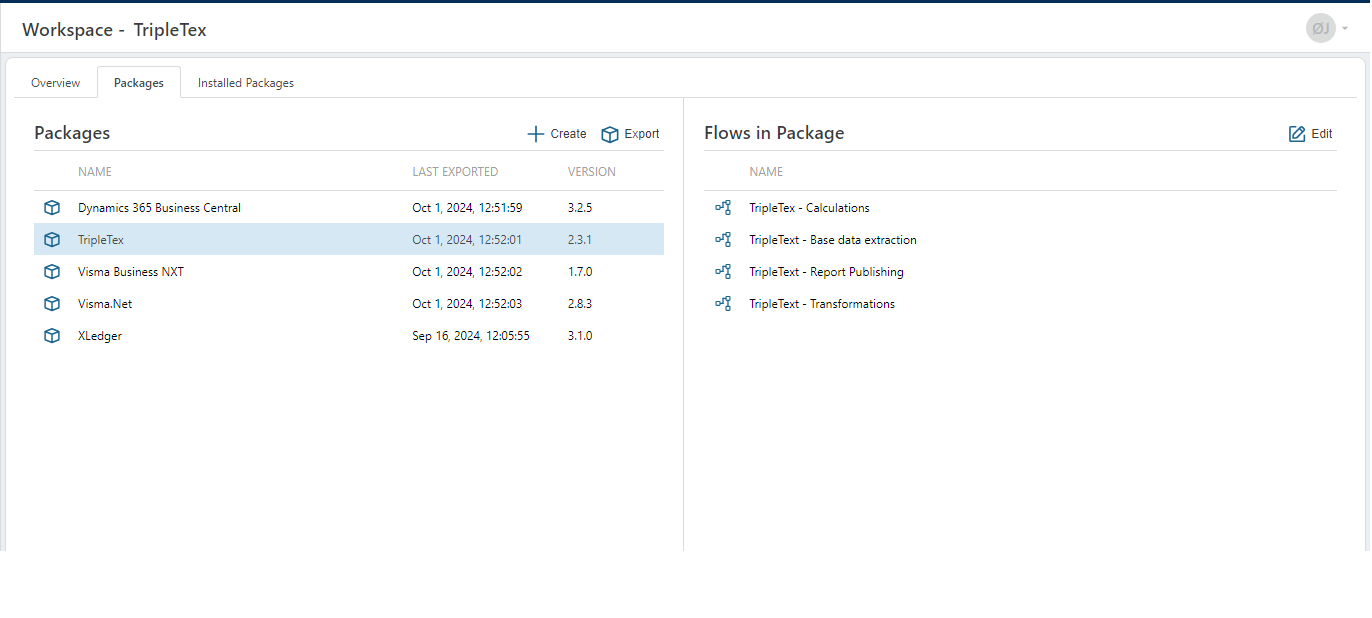This screenshot has width=1372, height=618.
Task: Select the XLedger package name
Action: point(100,336)
